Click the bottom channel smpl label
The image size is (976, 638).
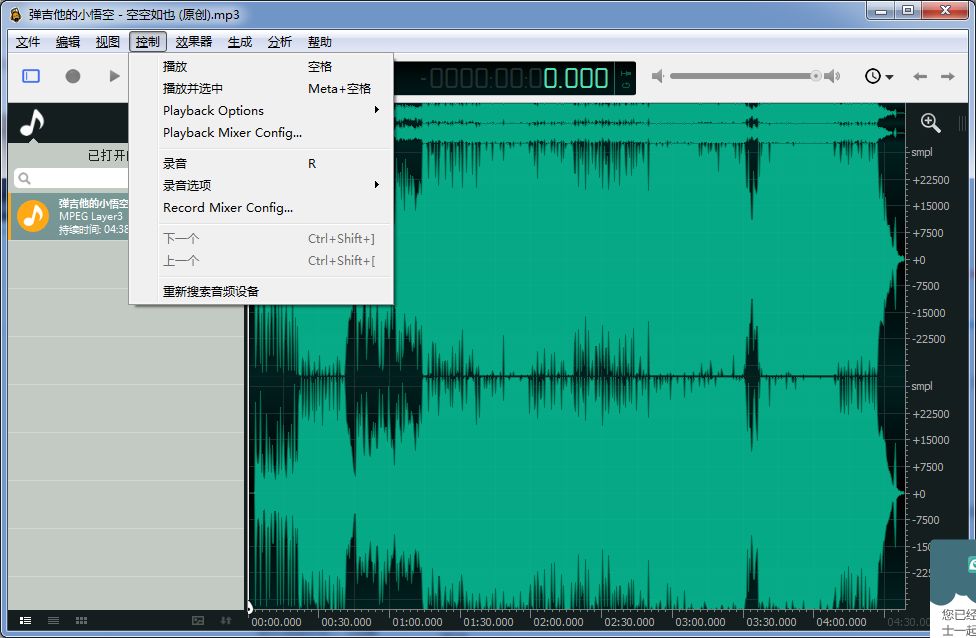coord(922,386)
